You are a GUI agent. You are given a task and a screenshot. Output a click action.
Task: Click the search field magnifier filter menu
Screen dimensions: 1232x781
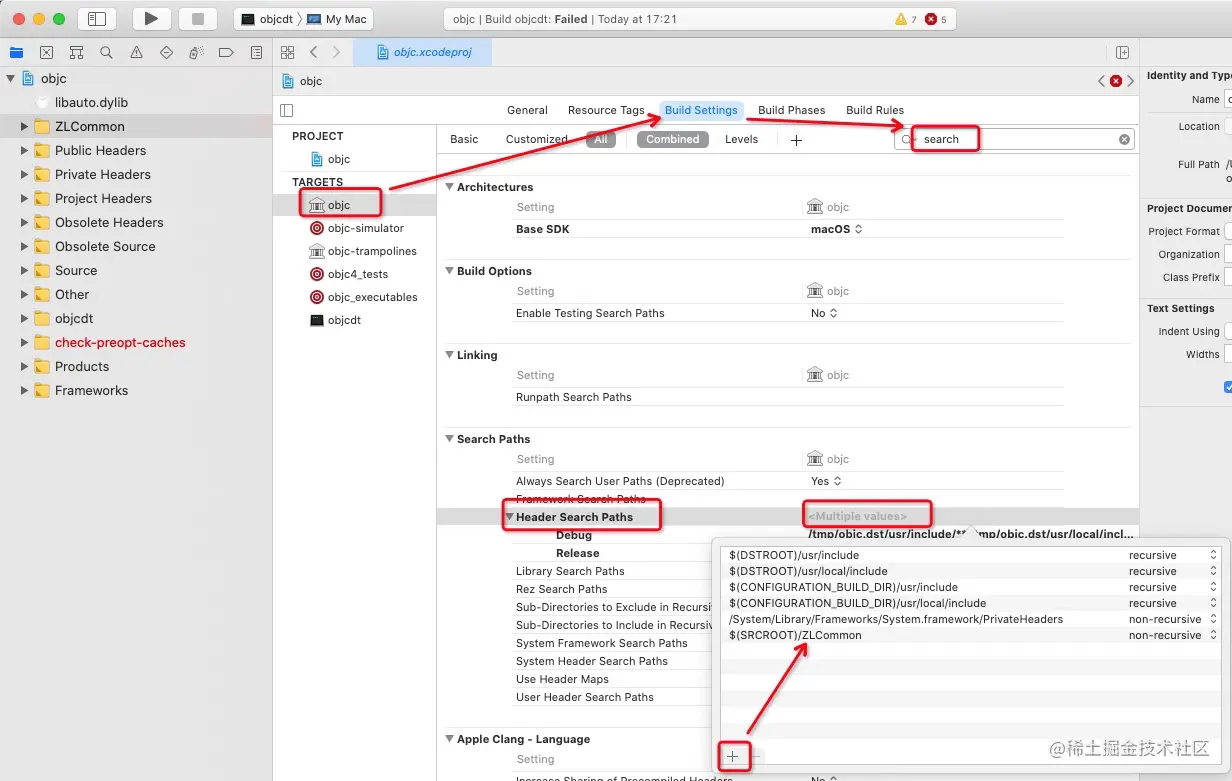point(907,140)
